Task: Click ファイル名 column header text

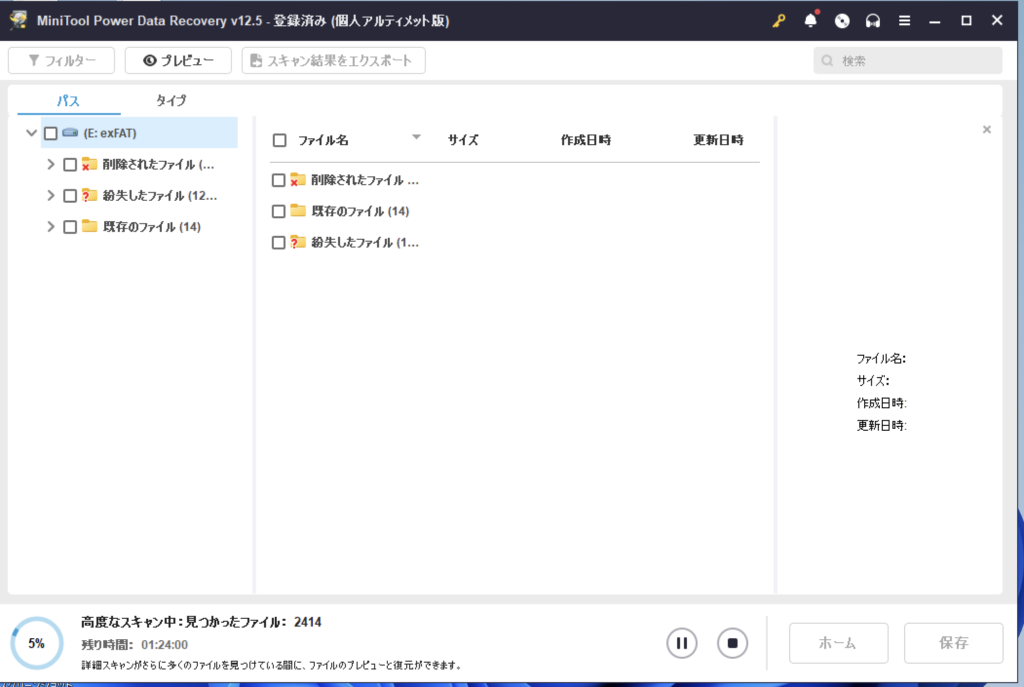Action: pyautogui.click(x=323, y=140)
